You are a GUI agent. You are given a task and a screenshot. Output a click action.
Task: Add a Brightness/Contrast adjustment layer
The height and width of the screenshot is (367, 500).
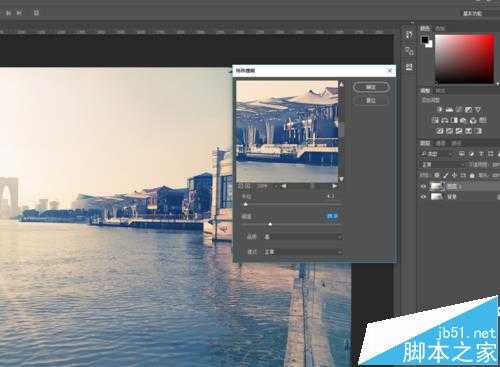(440, 109)
